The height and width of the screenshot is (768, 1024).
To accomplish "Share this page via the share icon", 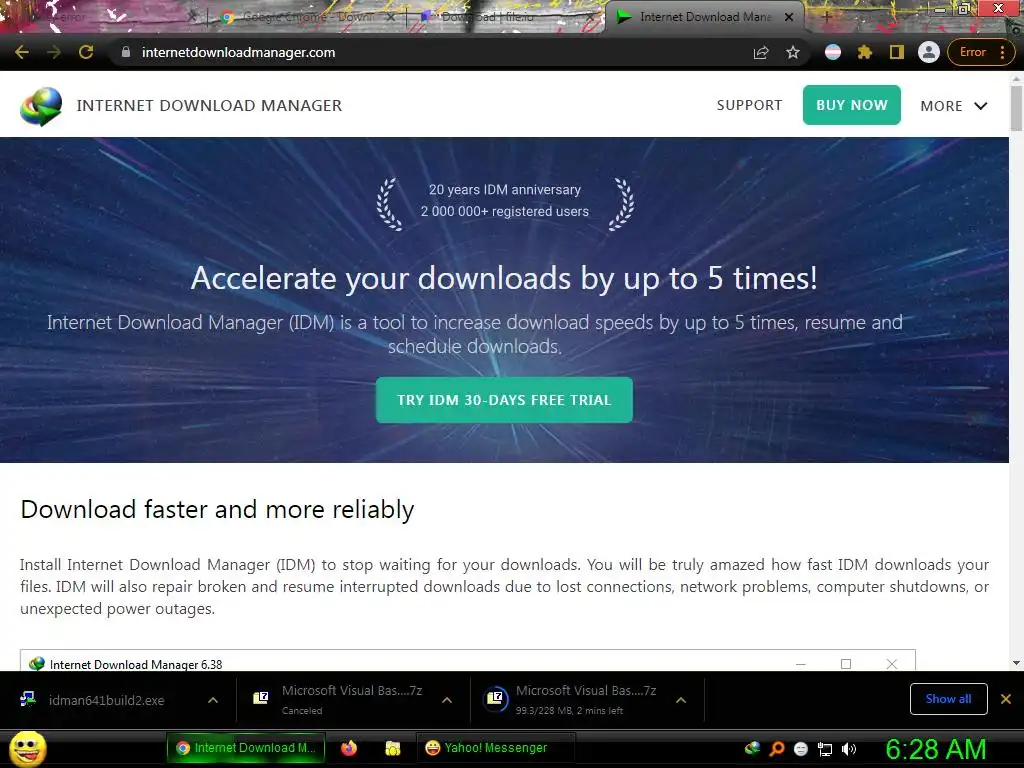I will 761,52.
